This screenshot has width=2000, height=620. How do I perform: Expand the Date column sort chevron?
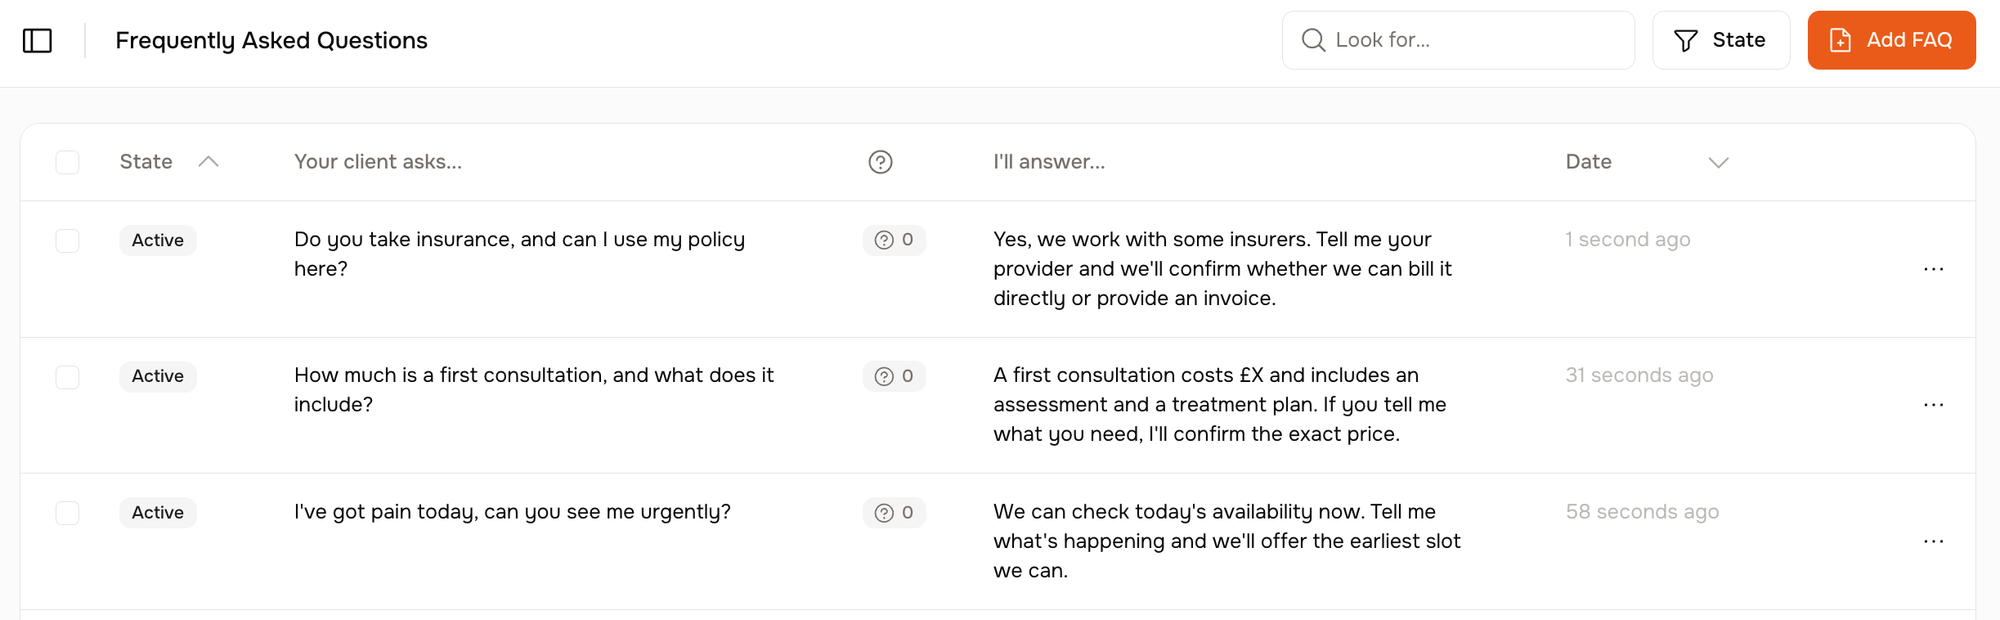[1718, 163]
